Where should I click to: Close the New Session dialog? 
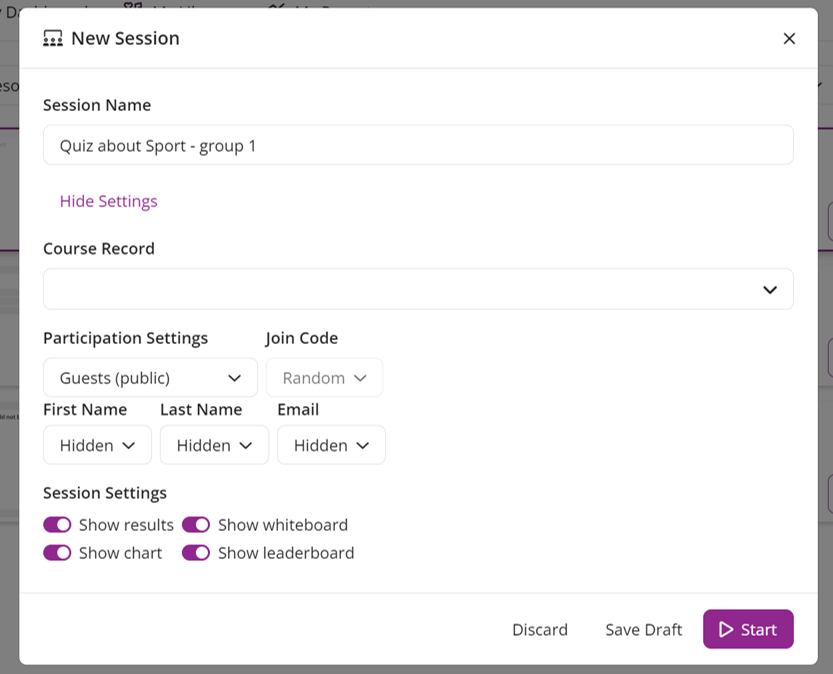click(x=789, y=39)
